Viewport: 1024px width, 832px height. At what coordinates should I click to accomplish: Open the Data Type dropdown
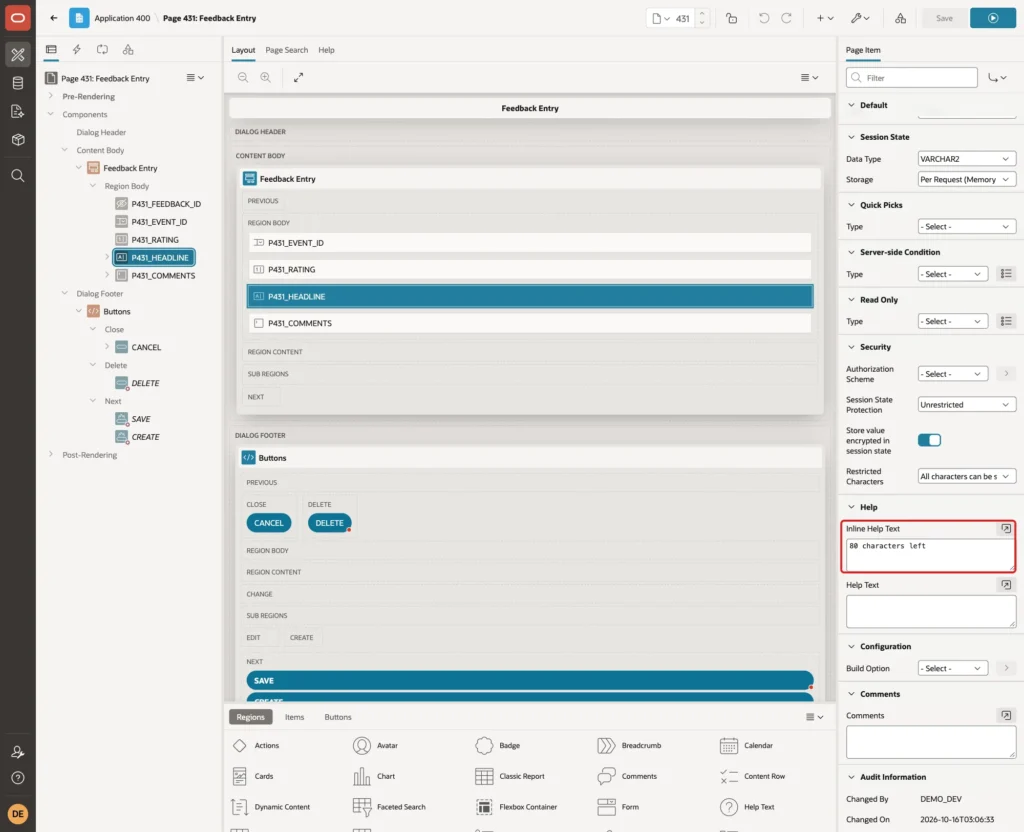coord(967,159)
